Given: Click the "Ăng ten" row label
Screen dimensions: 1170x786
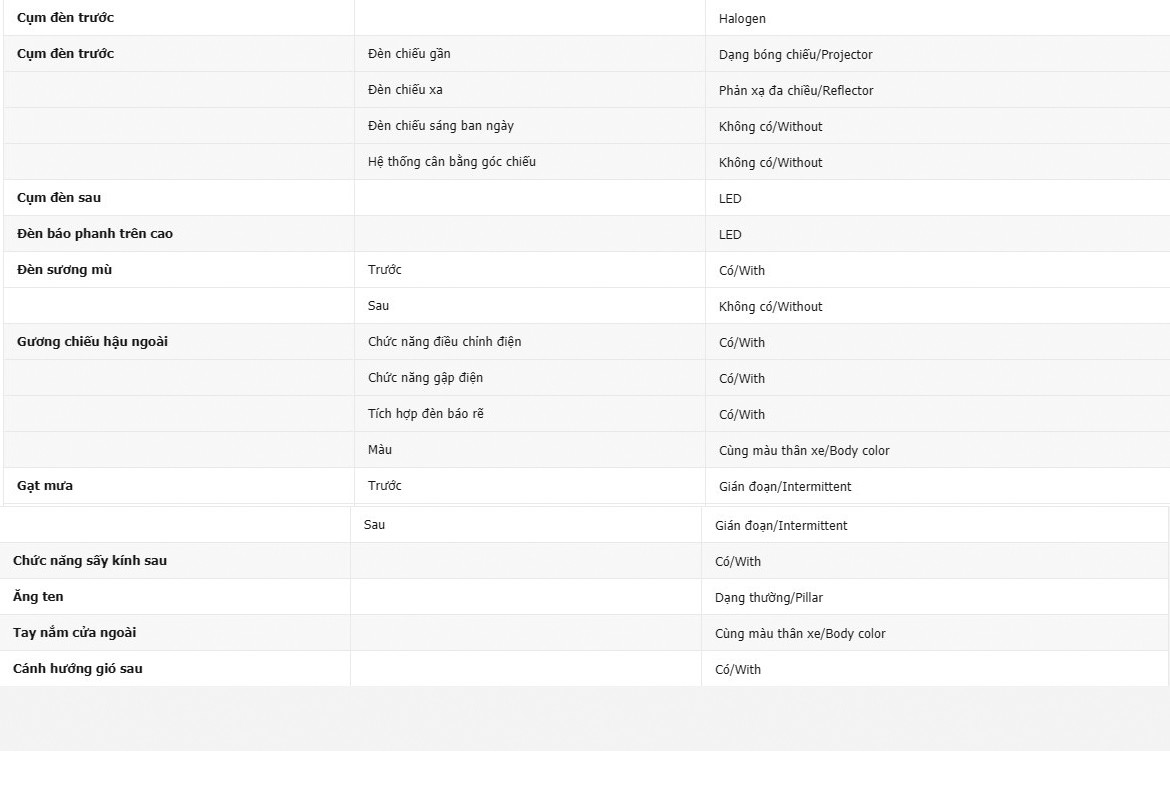Looking at the screenshot, I should pos(38,597).
